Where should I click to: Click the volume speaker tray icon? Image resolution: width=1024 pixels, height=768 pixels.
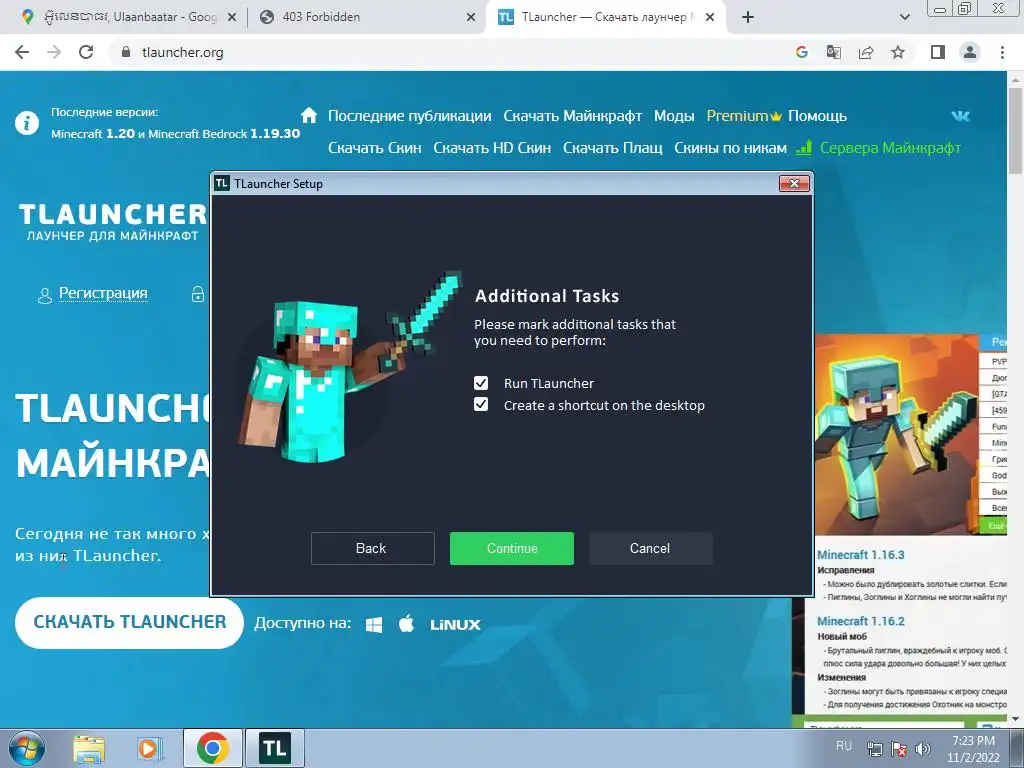(x=923, y=749)
